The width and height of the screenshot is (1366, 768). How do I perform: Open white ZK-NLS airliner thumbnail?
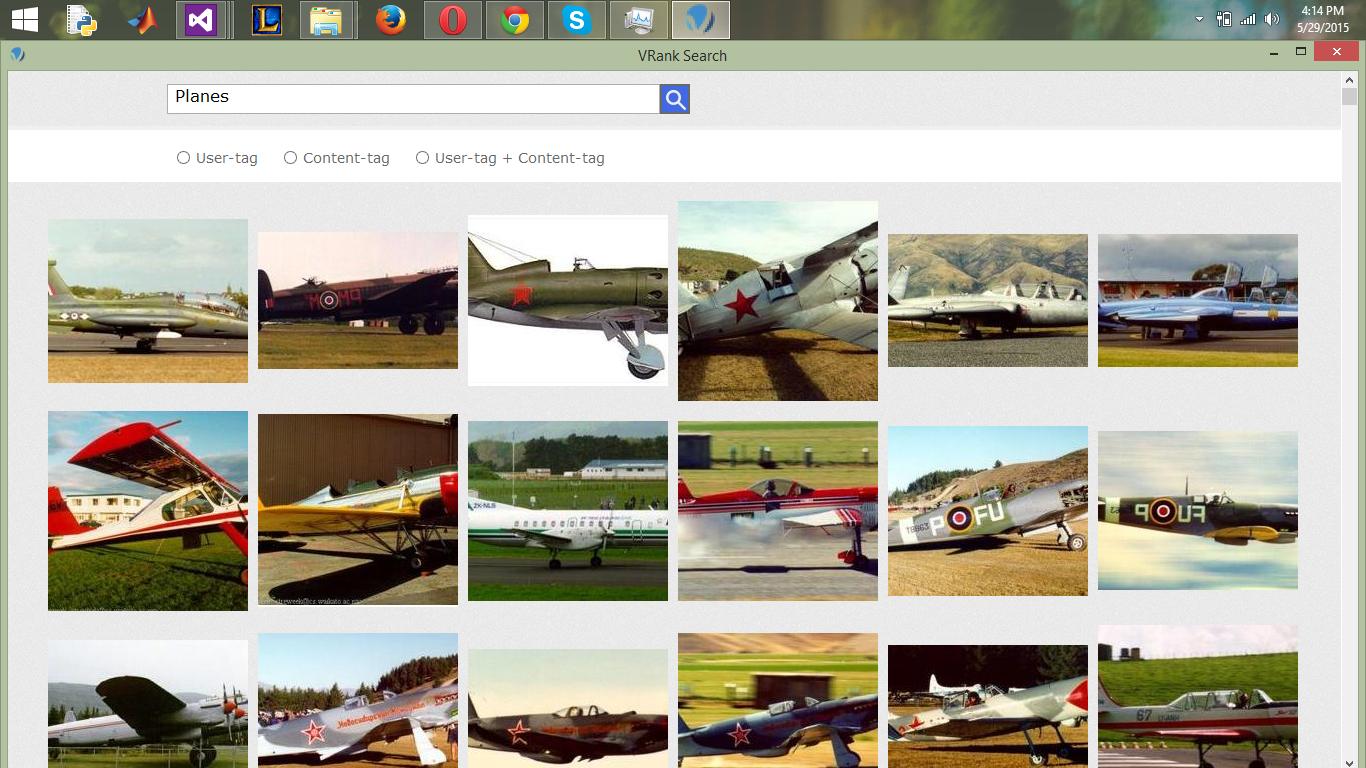(x=568, y=511)
